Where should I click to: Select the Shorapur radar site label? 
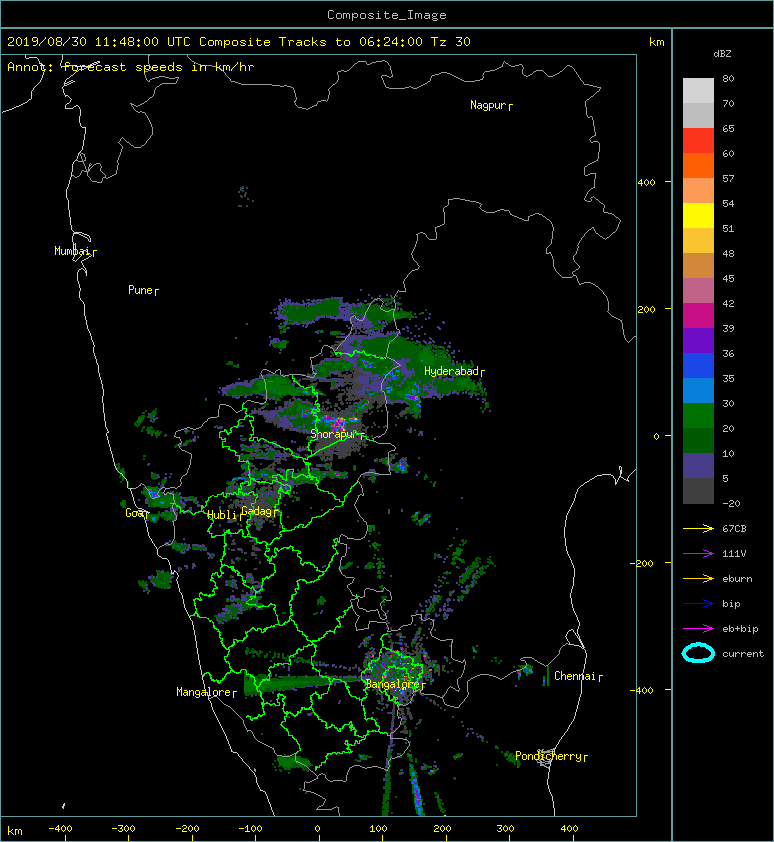pos(337,434)
